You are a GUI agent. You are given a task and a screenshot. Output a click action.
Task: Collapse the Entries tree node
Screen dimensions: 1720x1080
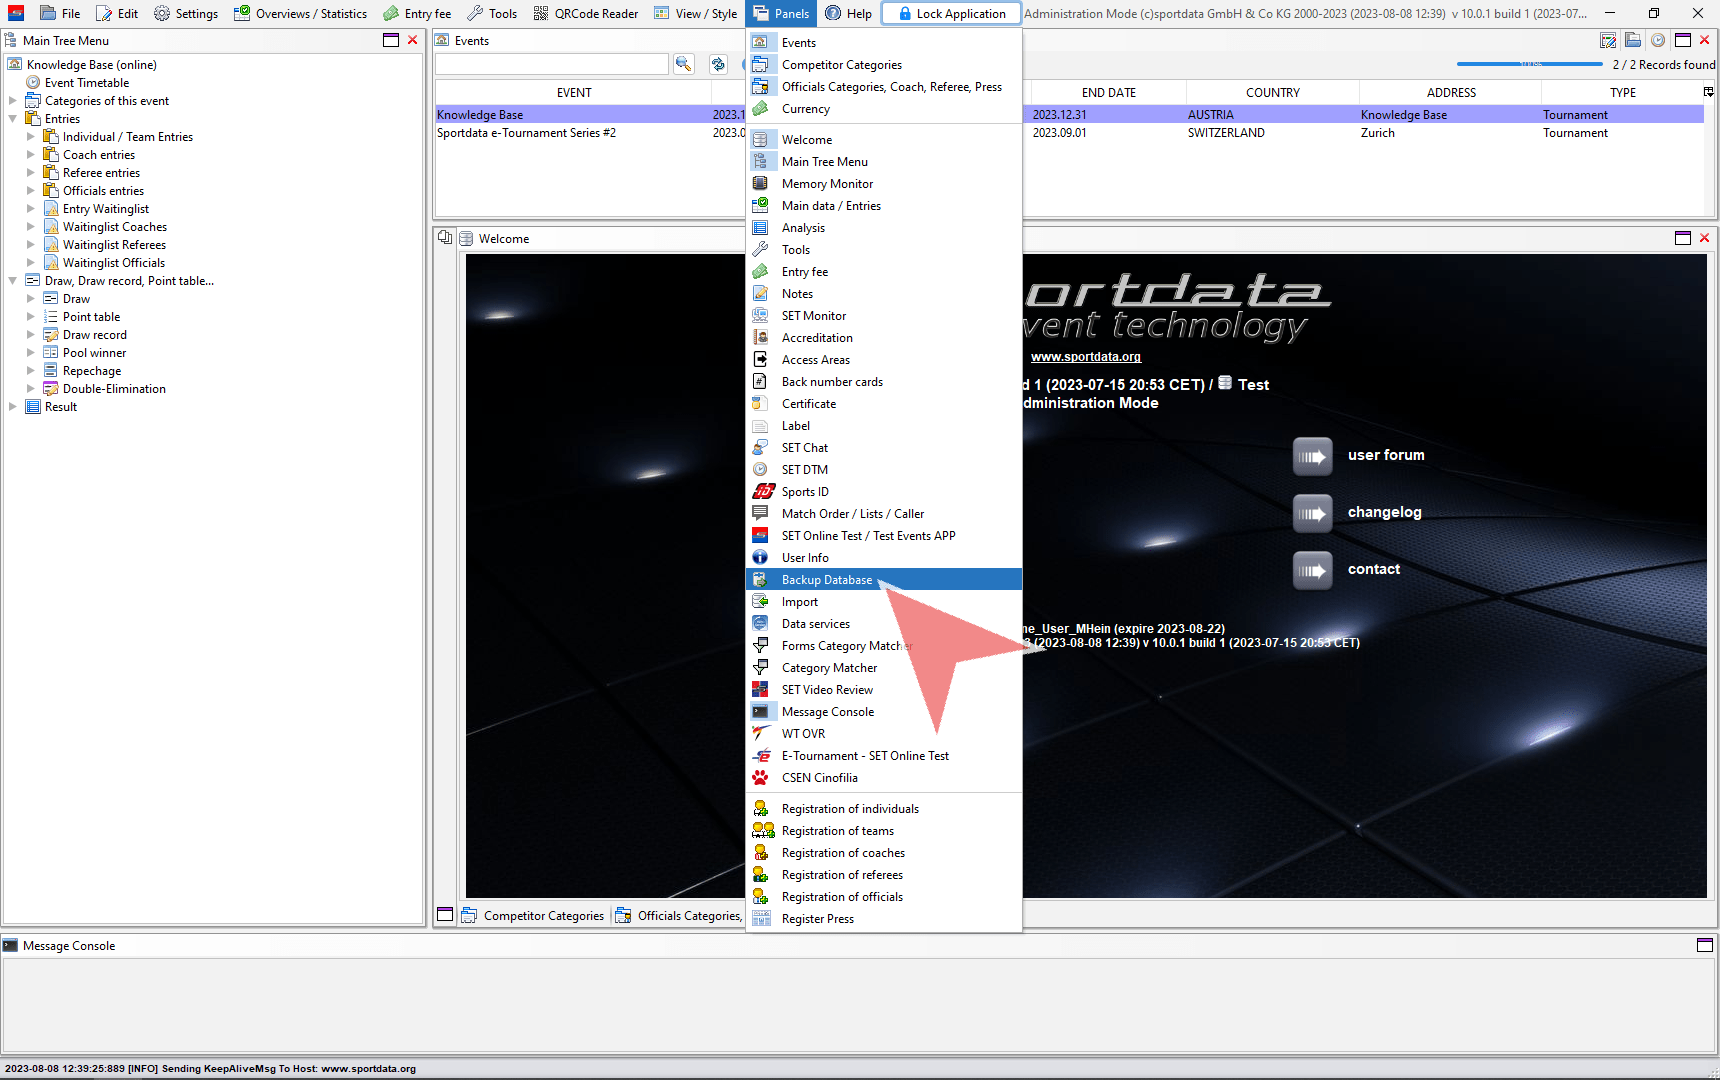[13, 119]
